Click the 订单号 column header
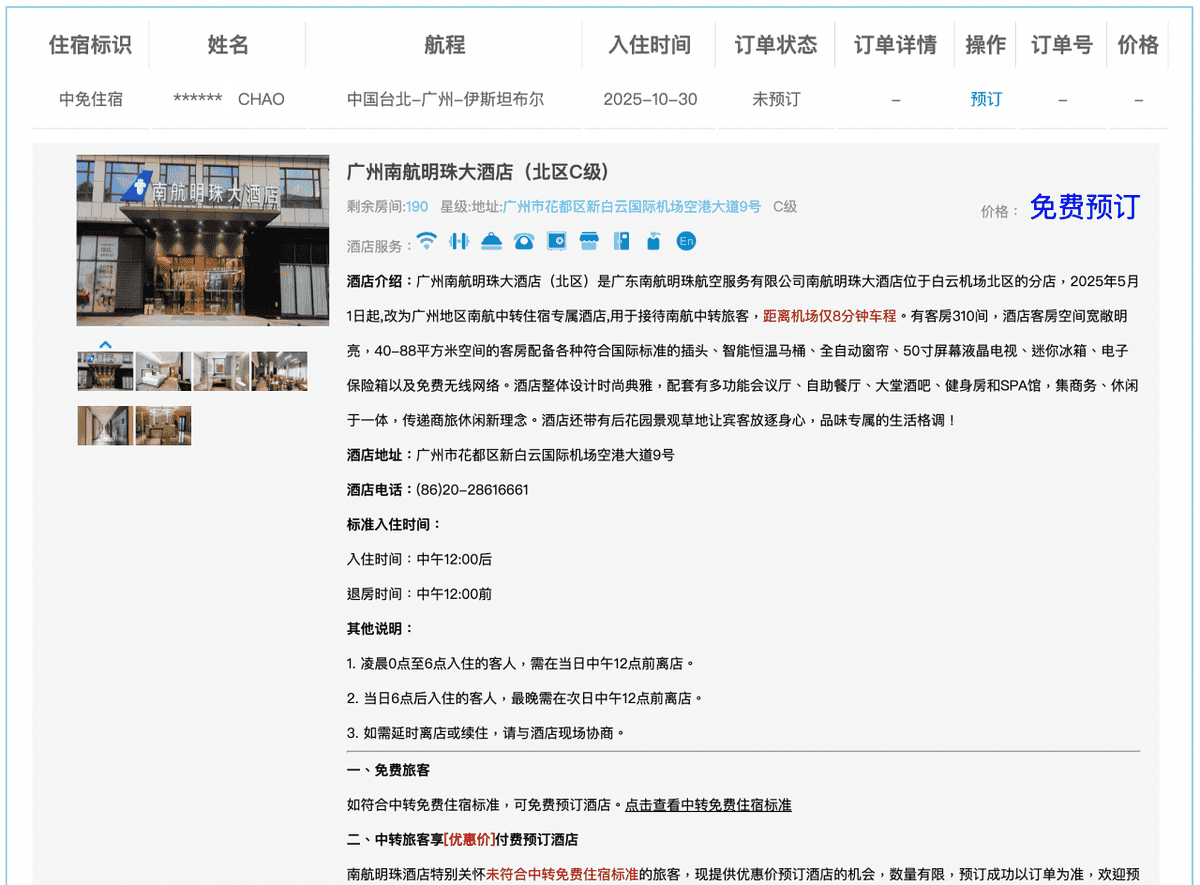Viewport: 1200px width, 885px height. [x=1062, y=45]
